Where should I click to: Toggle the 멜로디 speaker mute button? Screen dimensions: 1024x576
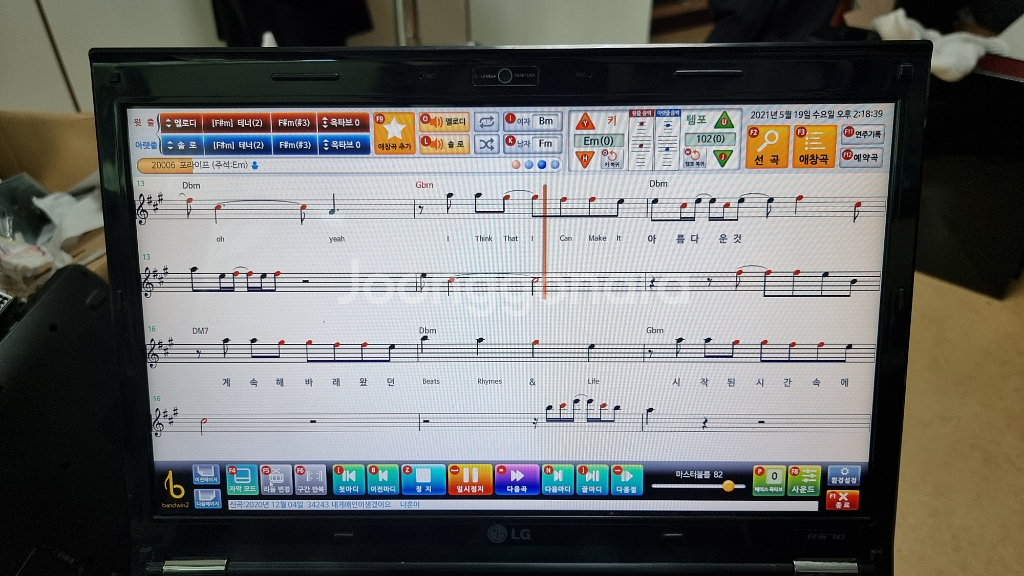click(x=444, y=122)
